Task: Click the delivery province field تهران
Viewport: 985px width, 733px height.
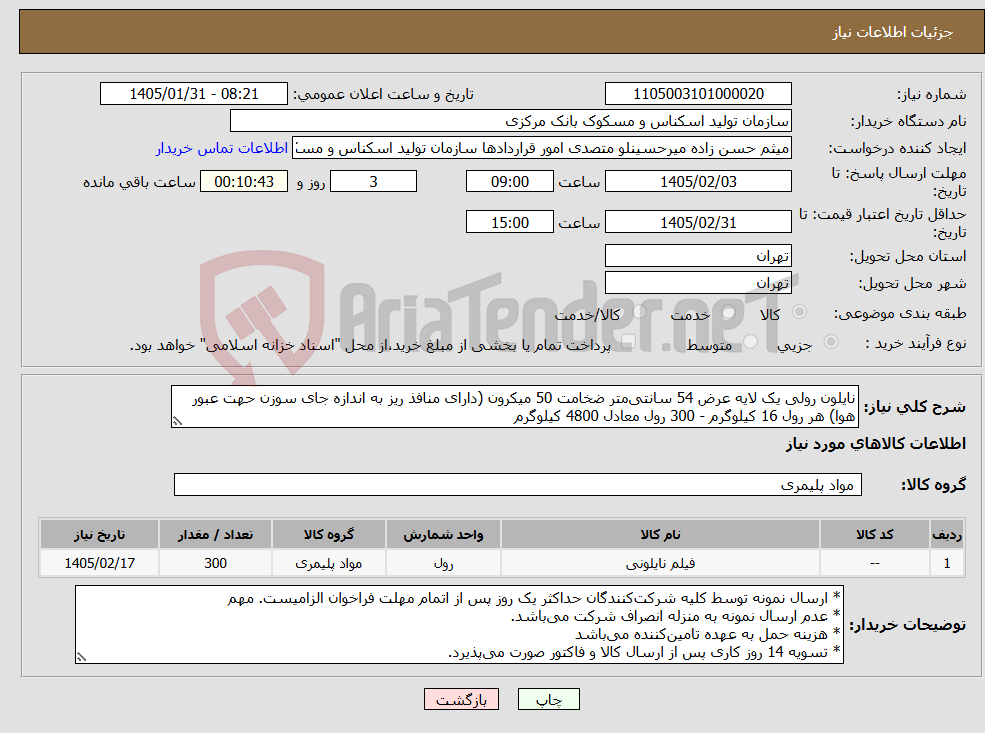Action: point(698,256)
